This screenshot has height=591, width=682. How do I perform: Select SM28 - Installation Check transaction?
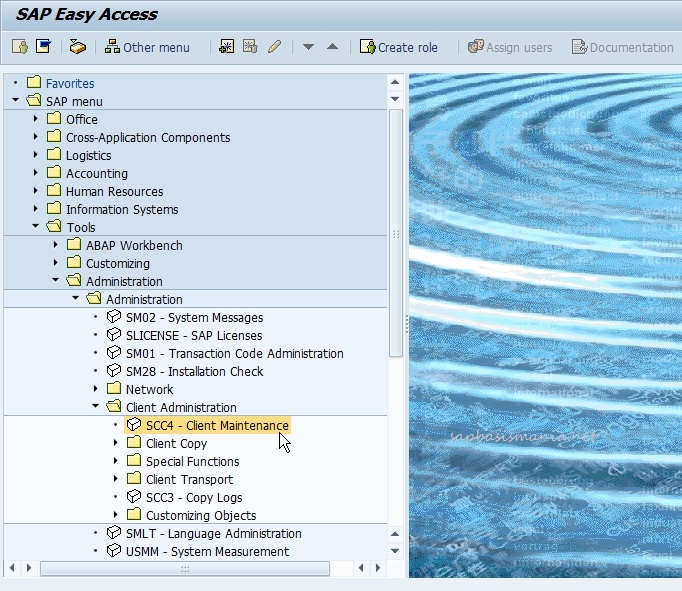pyautogui.click(x=194, y=371)
